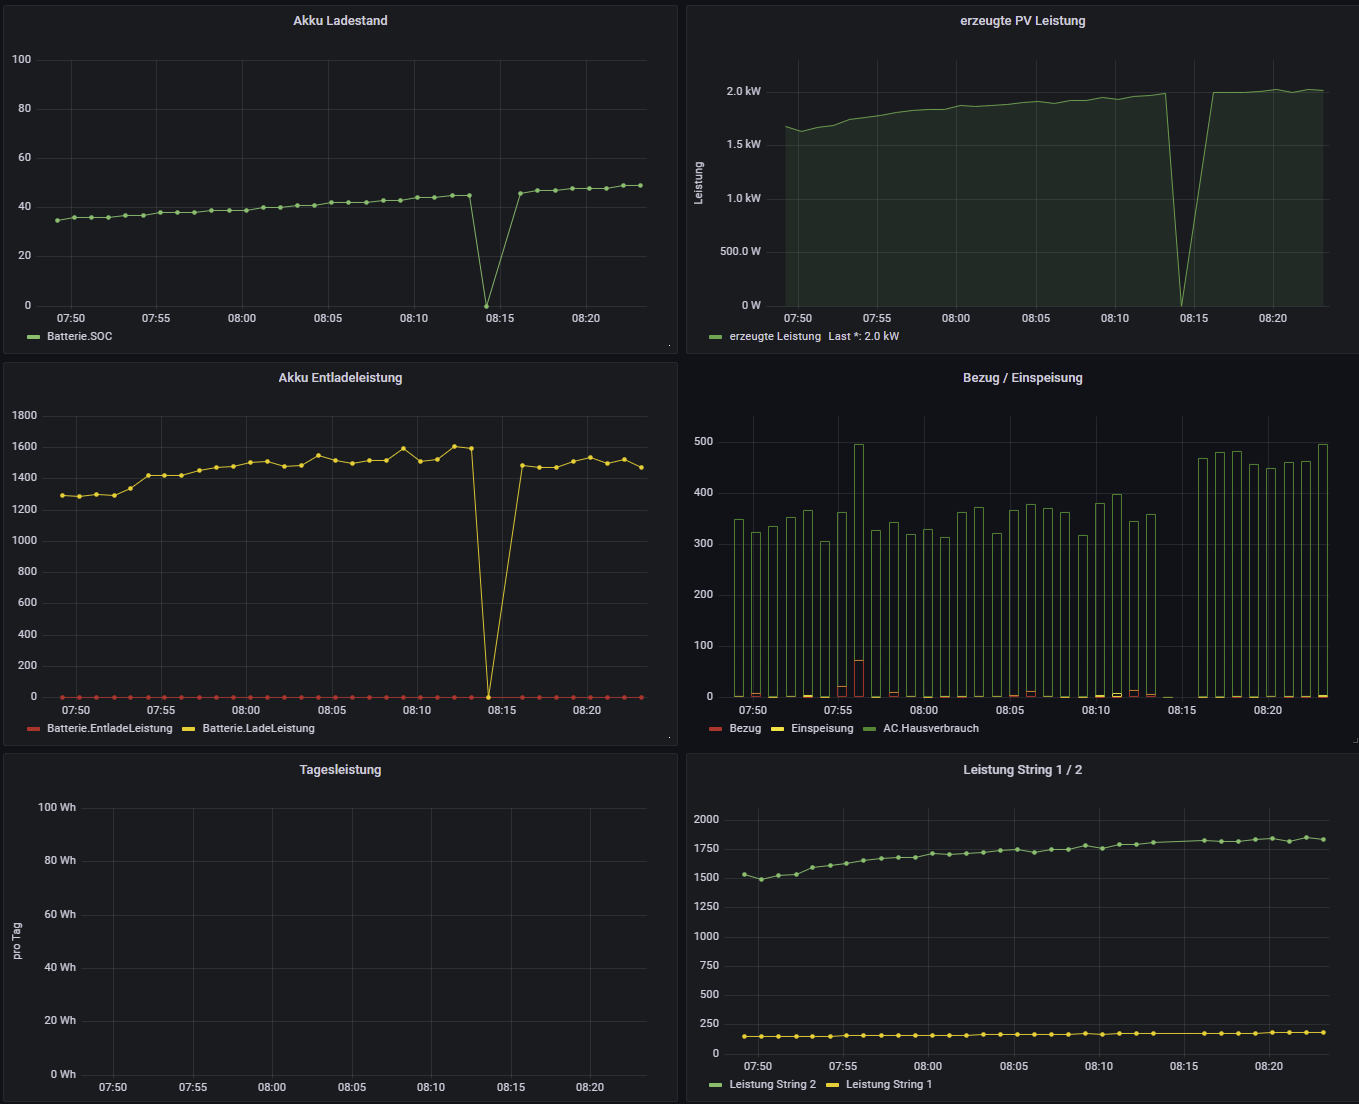
Task: Click the yellow Leistung String 1 color swatch
Action: pyautogui.click(x=833, y=1085)
